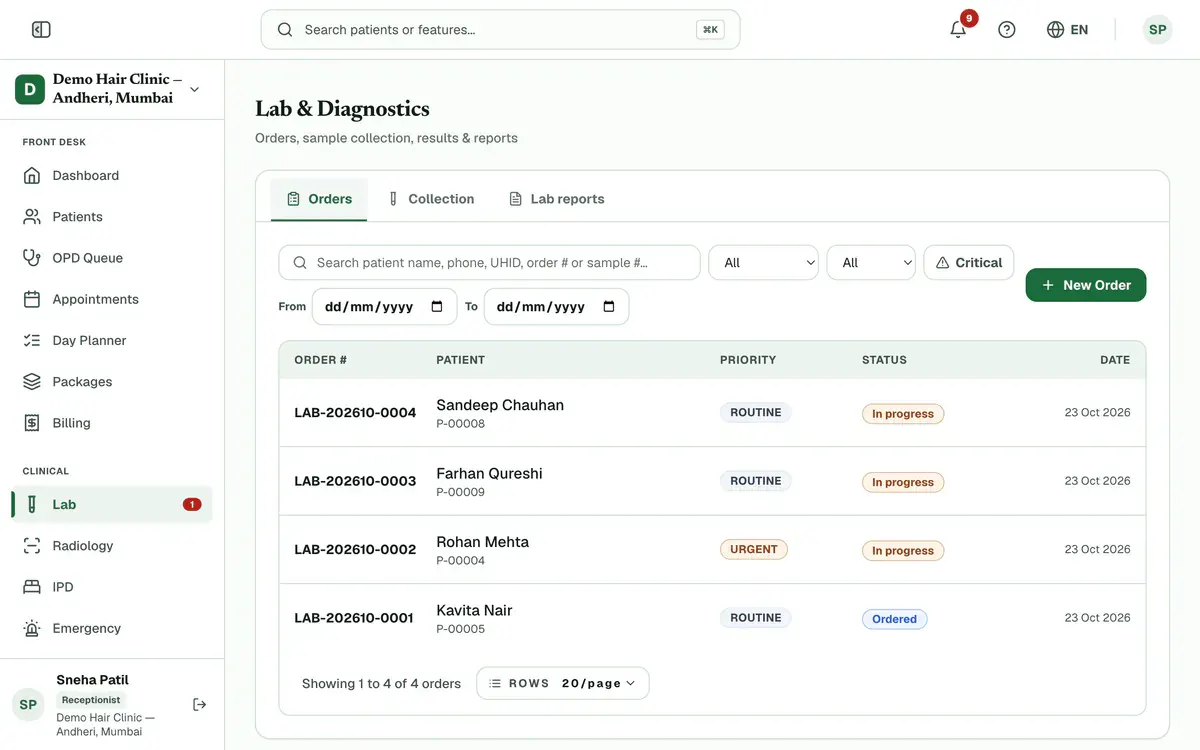Click Showing 1 to 4 of 4 orders
The width and height of the screenshot is (1200, 750).
(x=381, y=684)
